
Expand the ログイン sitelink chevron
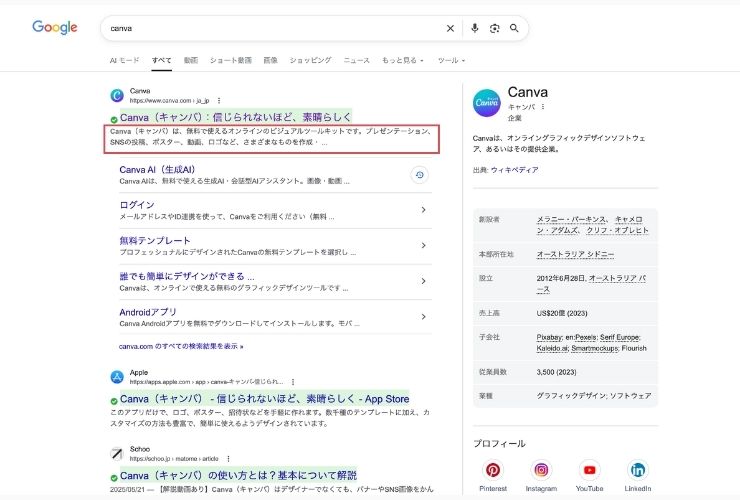(424, 210)
